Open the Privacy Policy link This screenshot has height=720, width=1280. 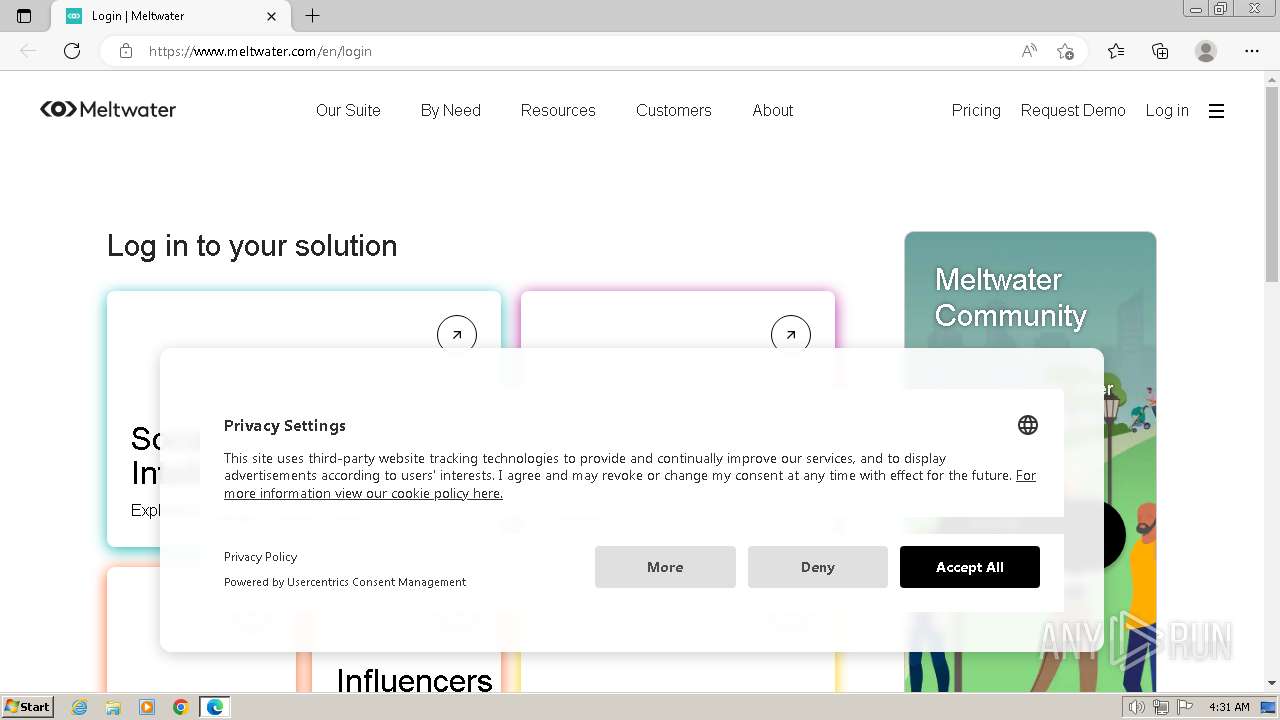260,557
